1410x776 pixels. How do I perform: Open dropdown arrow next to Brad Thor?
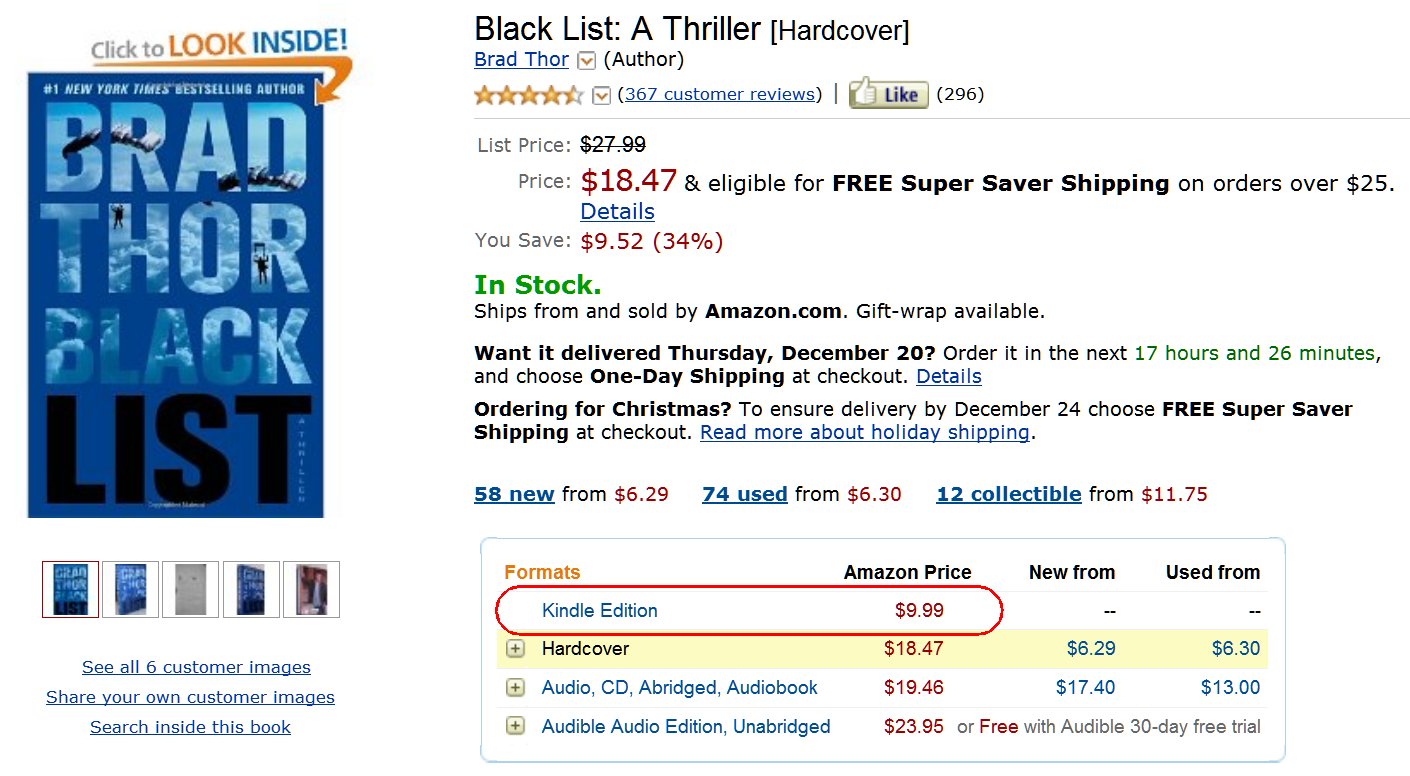point(587,61)
